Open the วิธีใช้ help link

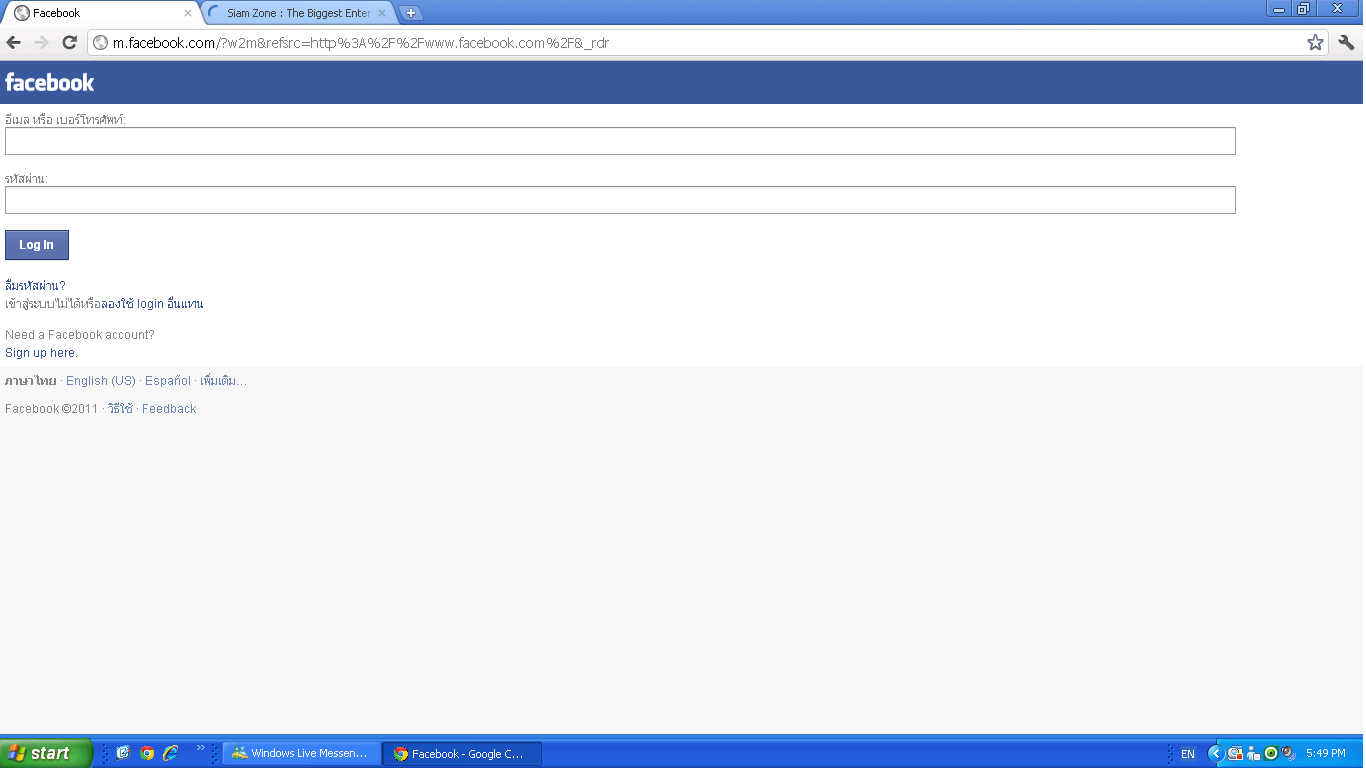coord(120,409)
